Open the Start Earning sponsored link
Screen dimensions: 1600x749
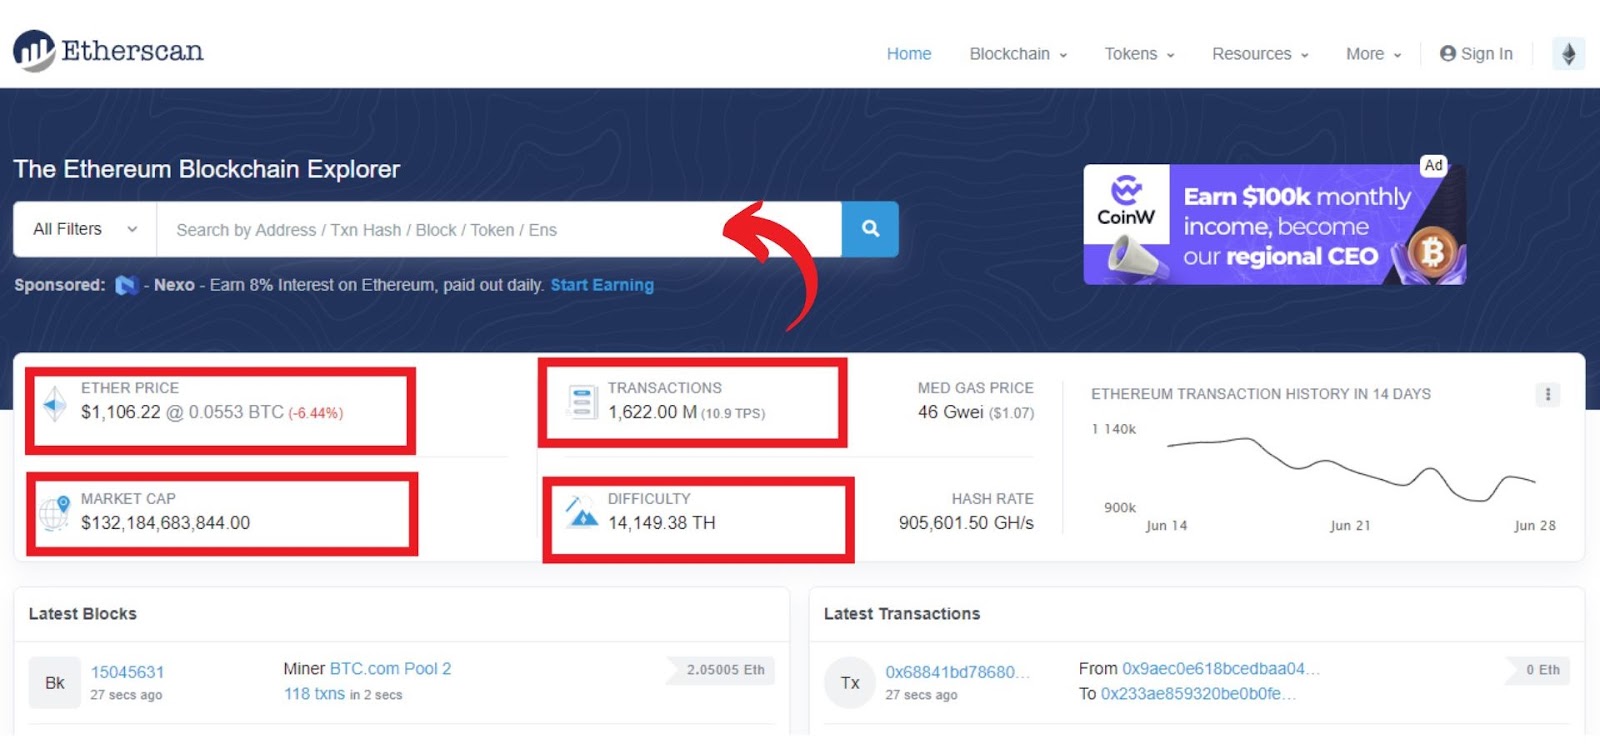pos(602,285)
